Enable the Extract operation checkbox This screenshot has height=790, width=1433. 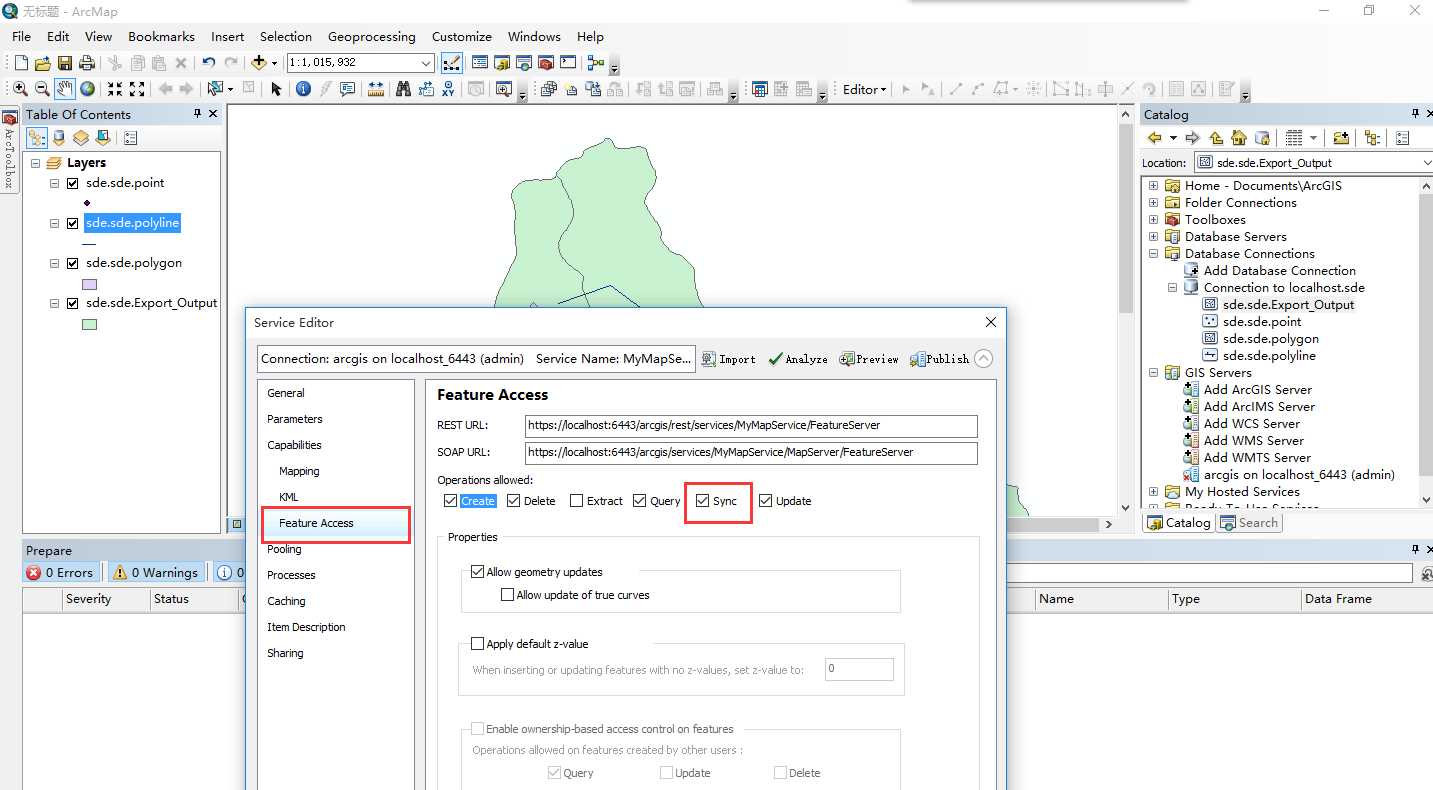click(577, 501)
